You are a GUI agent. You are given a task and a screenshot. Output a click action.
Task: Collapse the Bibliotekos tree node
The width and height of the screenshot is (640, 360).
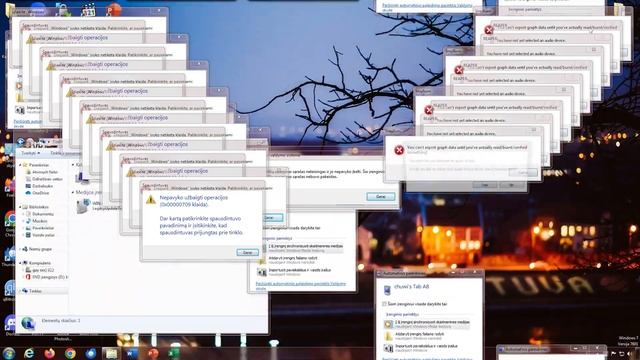(x=20, y=207)
